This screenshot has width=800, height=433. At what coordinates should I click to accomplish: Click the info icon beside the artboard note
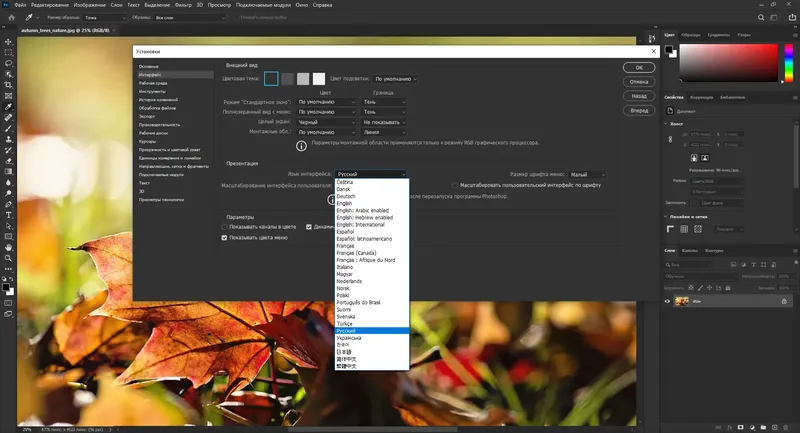(302, 146)
